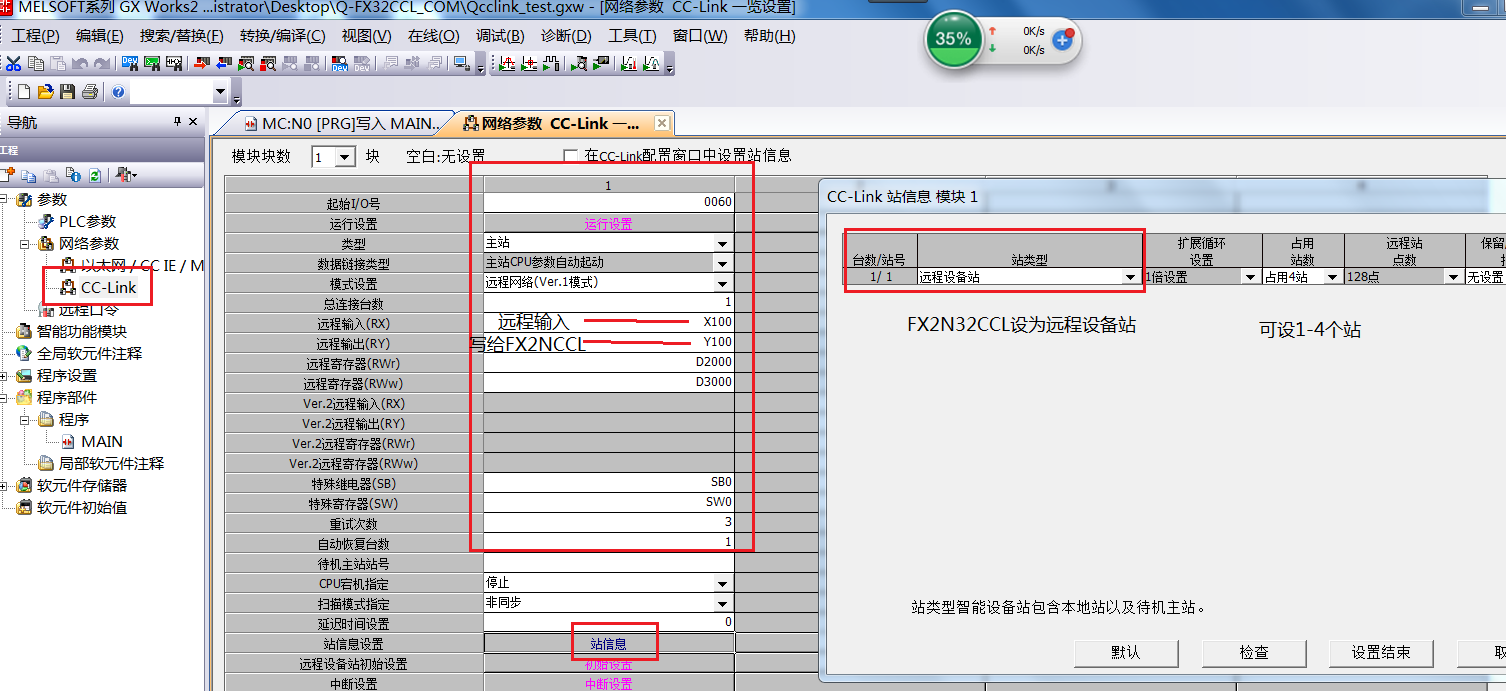The width and height of the screenshot is (1506, 691).
Task: Click the Save project floppy disk icon
Action: tap(67, 92)
